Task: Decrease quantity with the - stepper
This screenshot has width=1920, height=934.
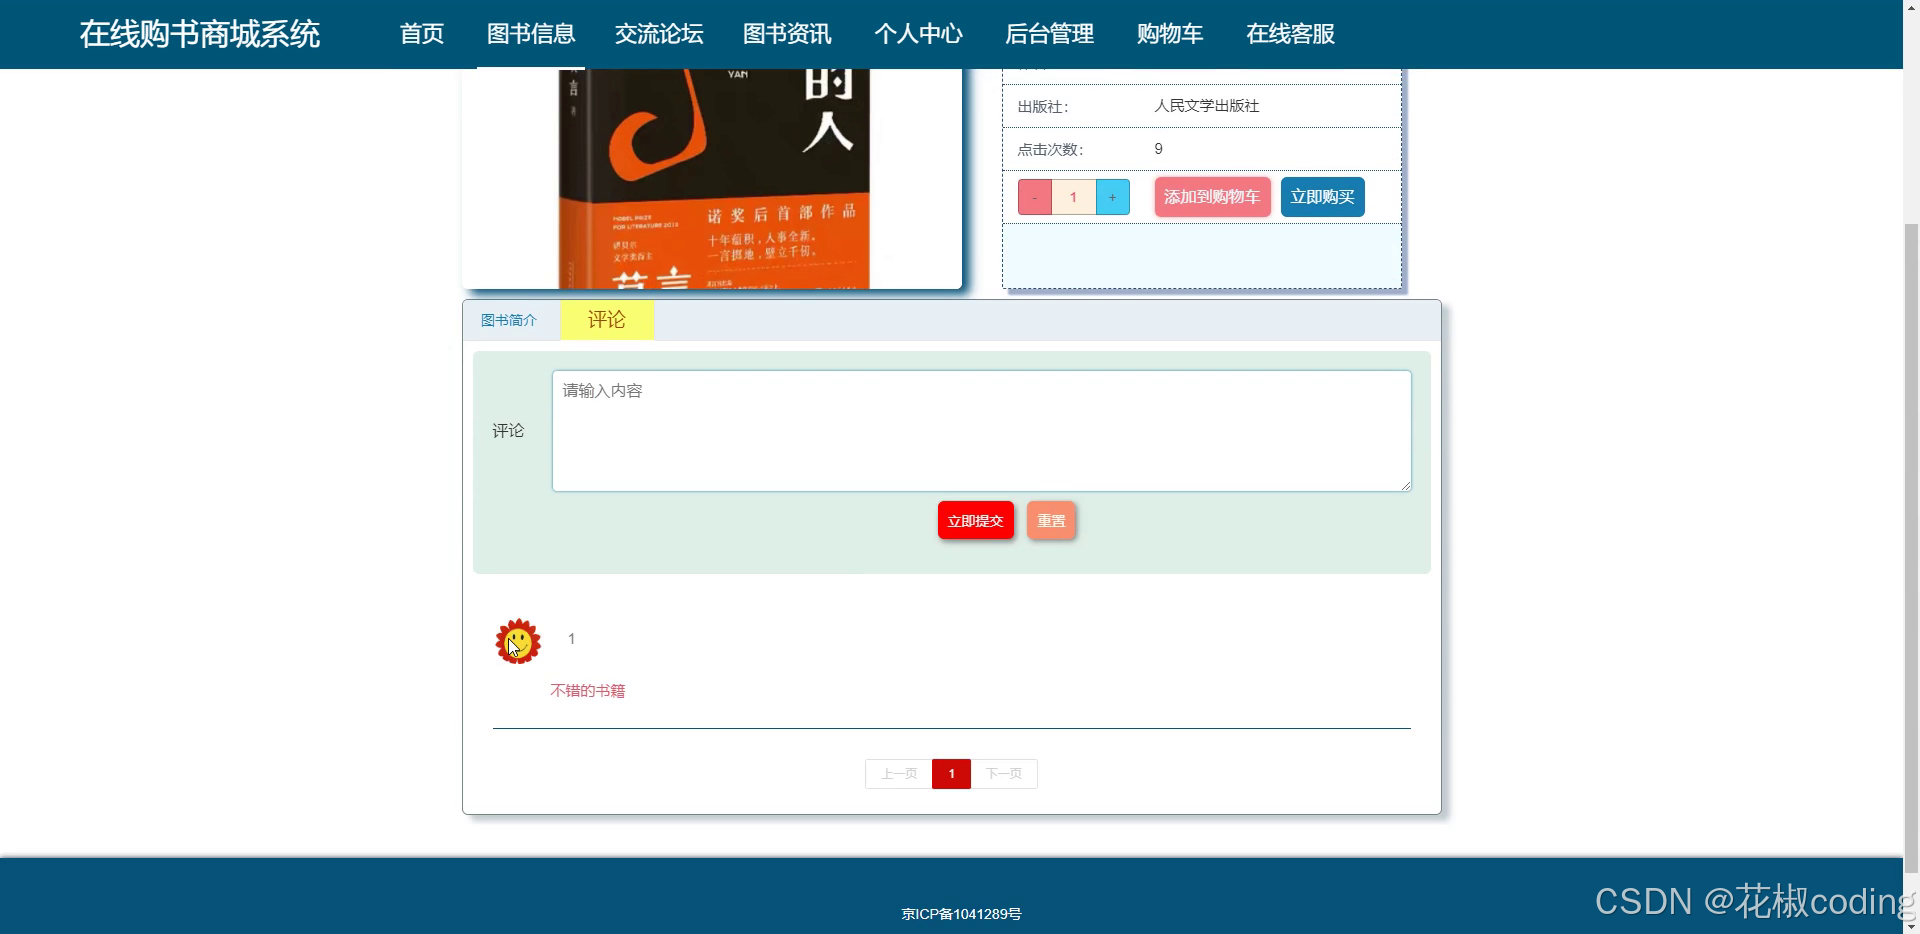Action: (x=1034, y=196)
